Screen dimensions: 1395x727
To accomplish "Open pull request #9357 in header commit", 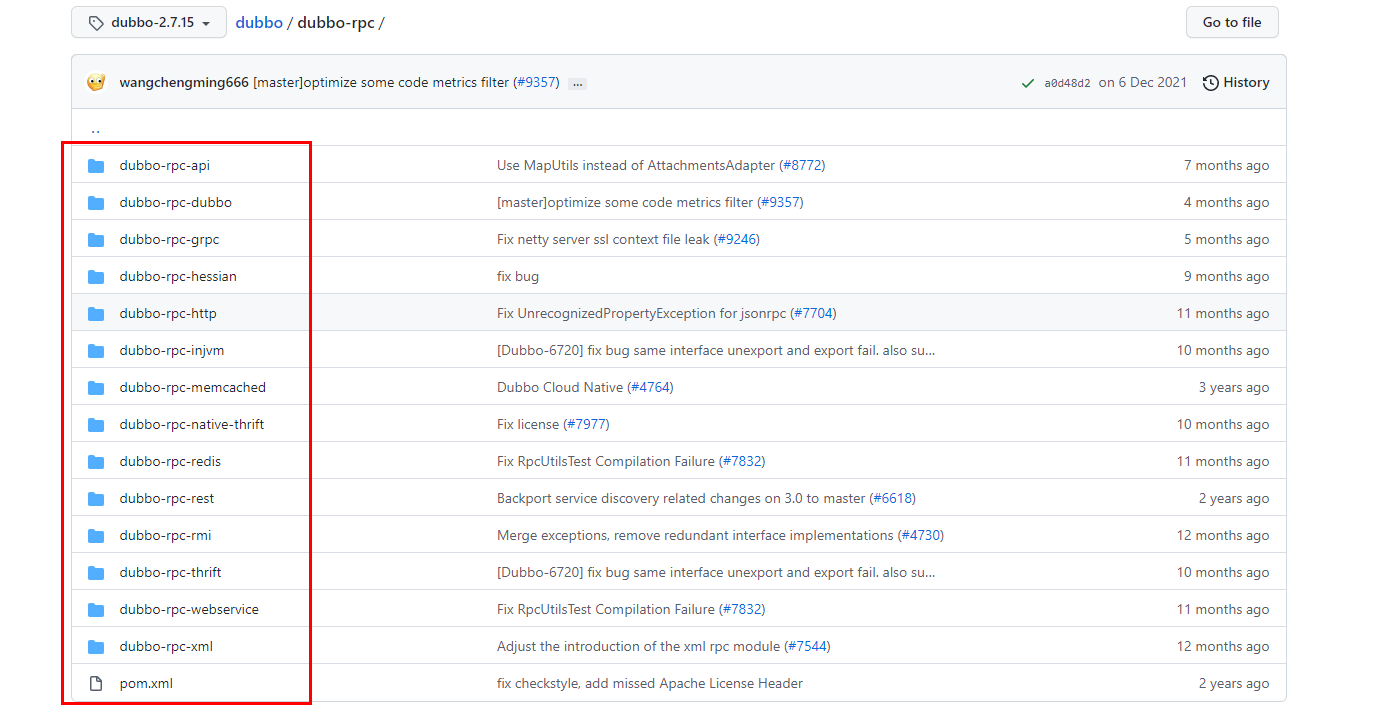I will click(x=536, y=82).
